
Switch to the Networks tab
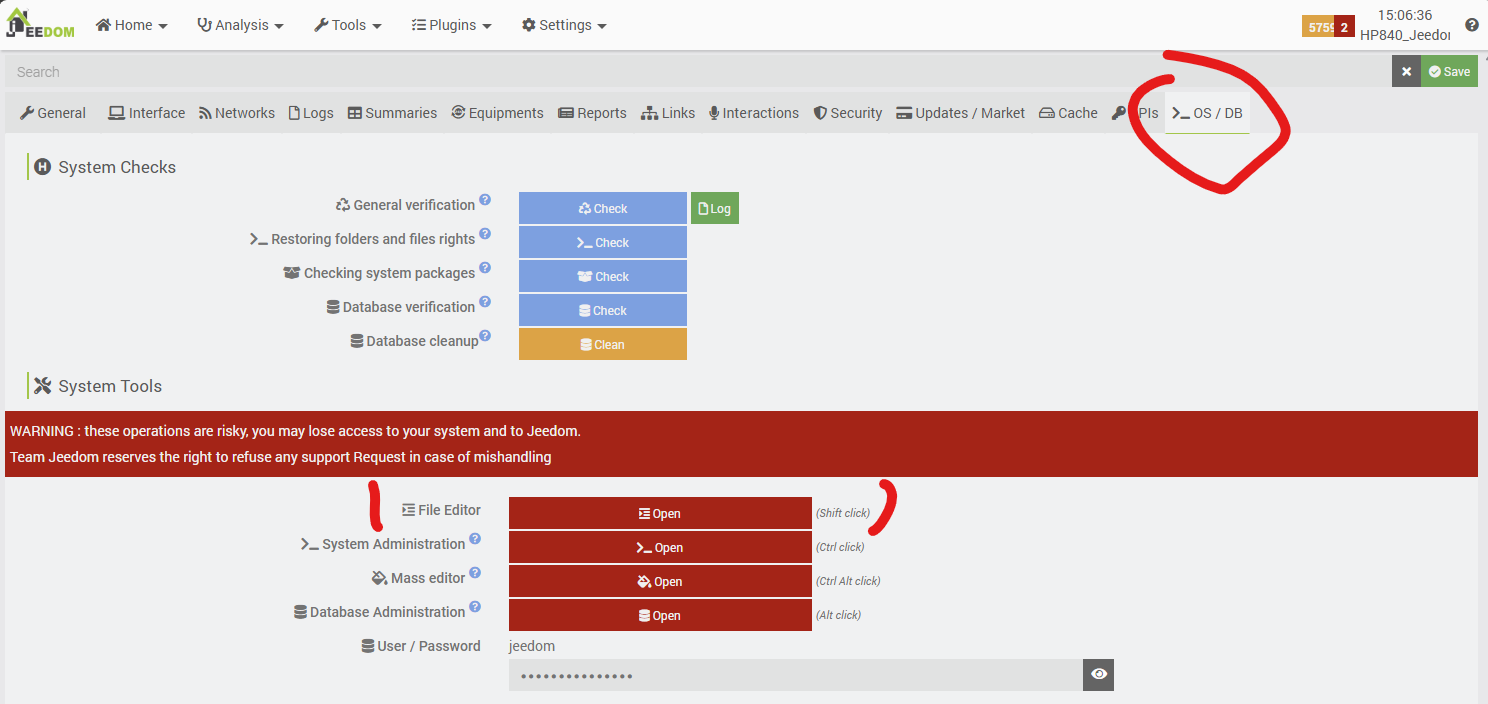236,113
